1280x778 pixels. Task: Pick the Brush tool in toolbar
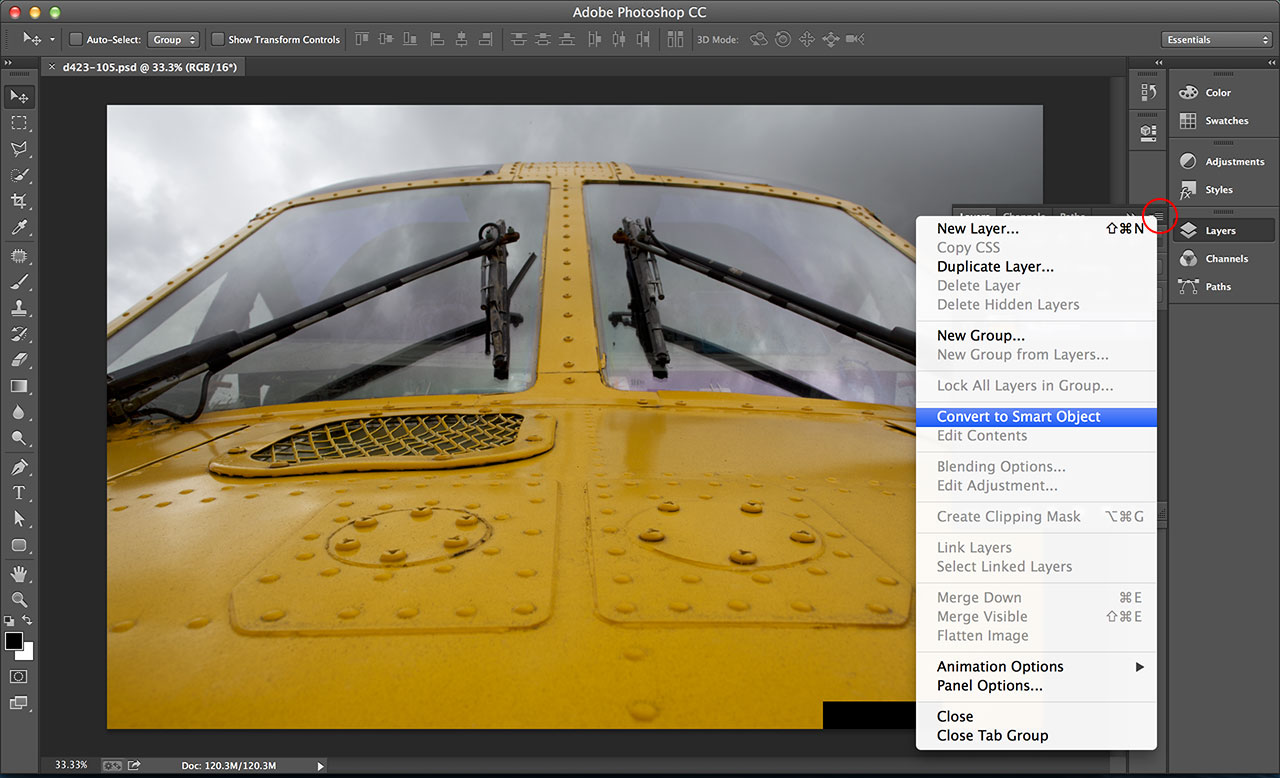click(x=19, y=281)
